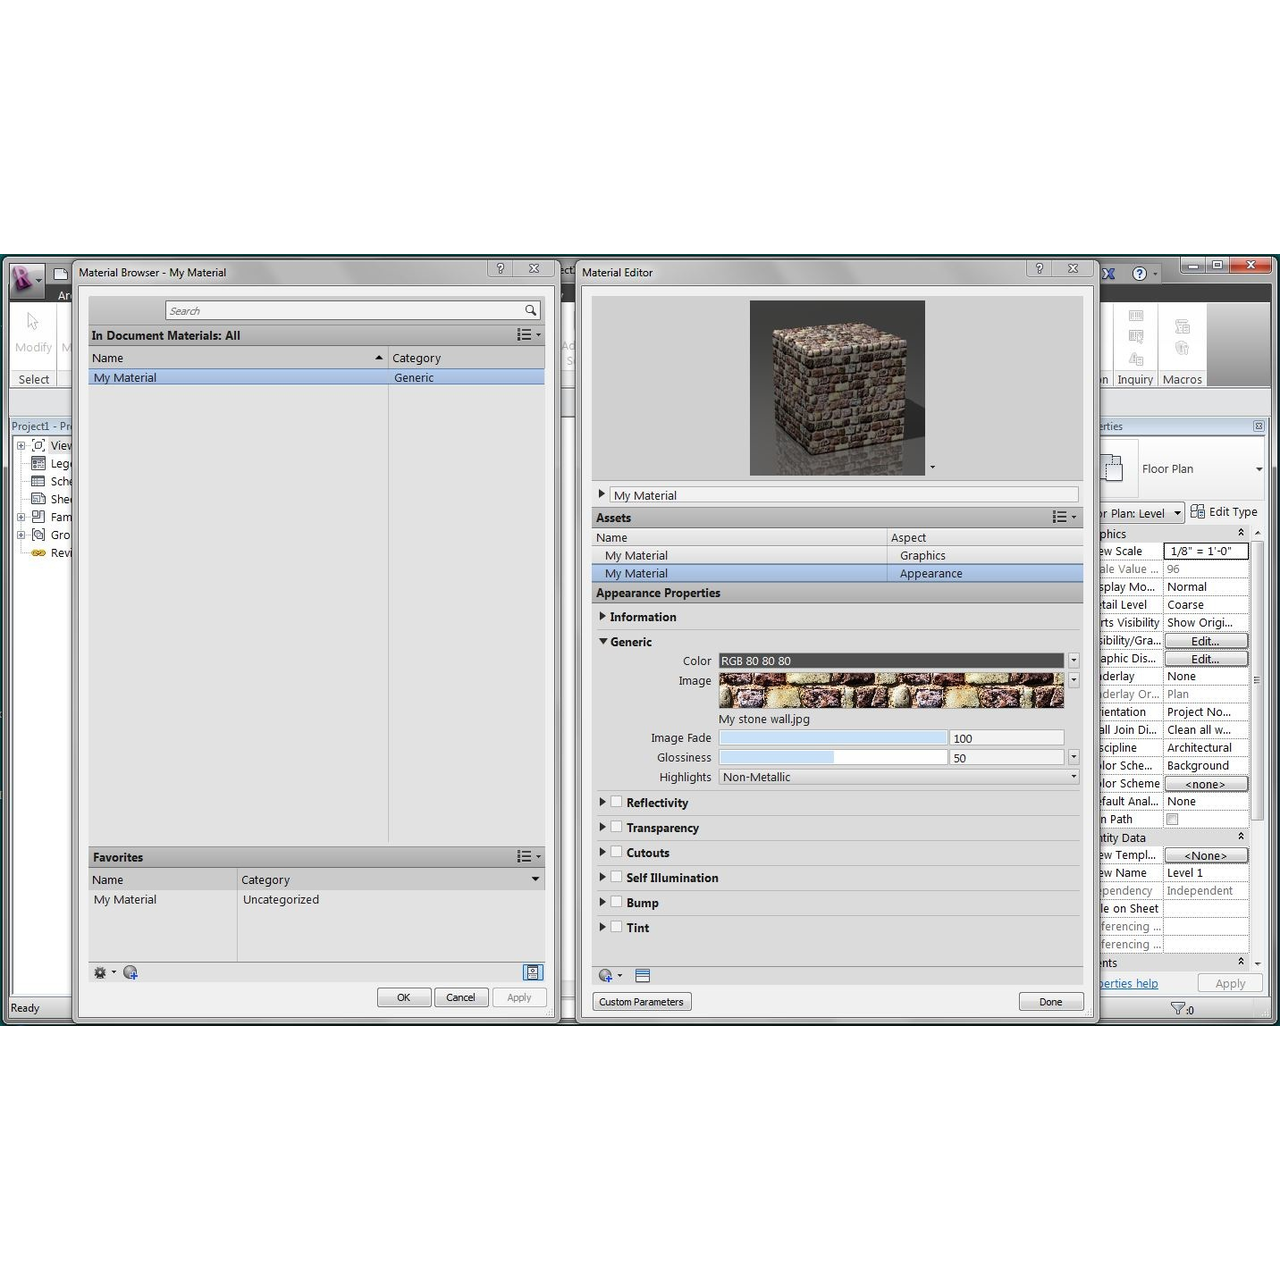
Task: Collapse the Generic properties section
Action: coord(603,642)
